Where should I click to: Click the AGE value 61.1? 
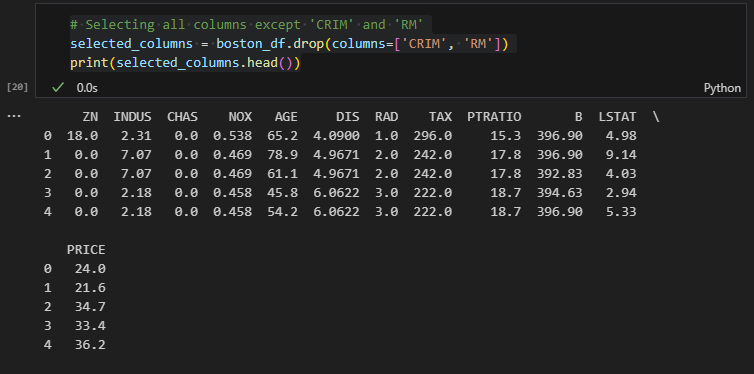click(282, 174)
